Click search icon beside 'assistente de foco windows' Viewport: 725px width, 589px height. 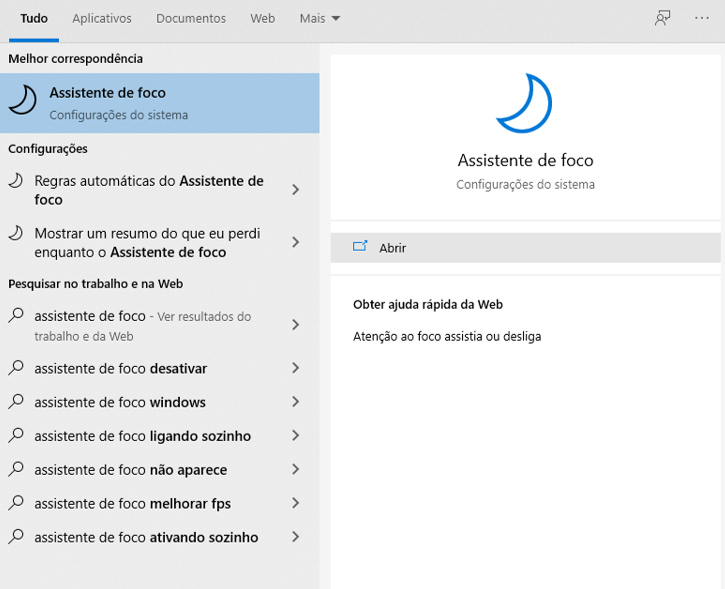(x=16, y=402)
